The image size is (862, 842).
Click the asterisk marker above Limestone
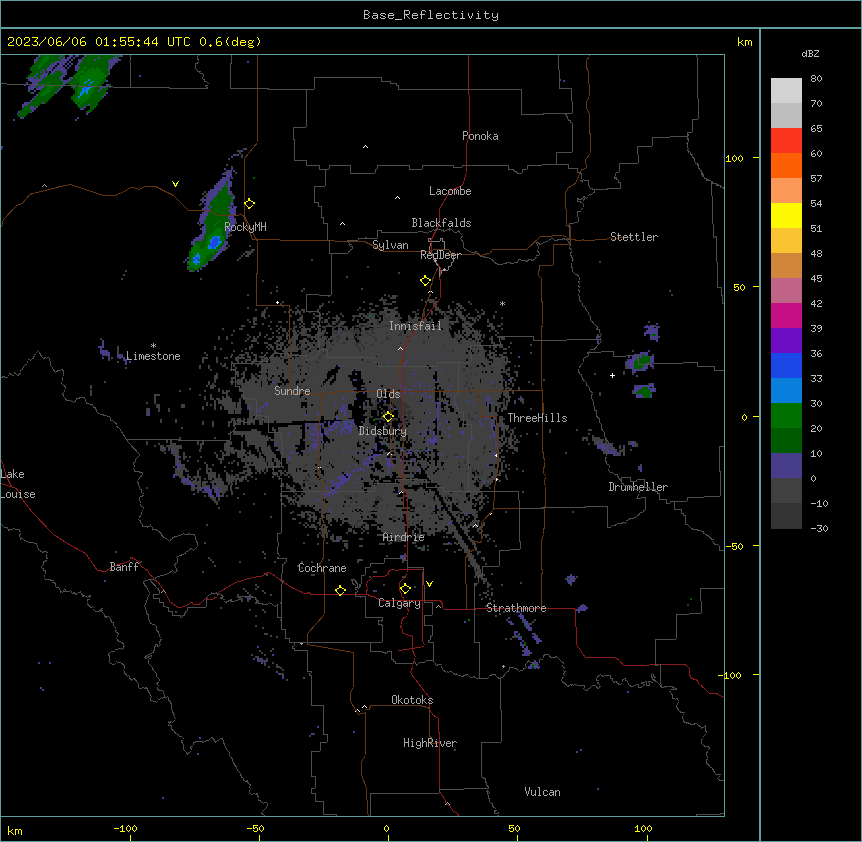click(x=153, y=346)
